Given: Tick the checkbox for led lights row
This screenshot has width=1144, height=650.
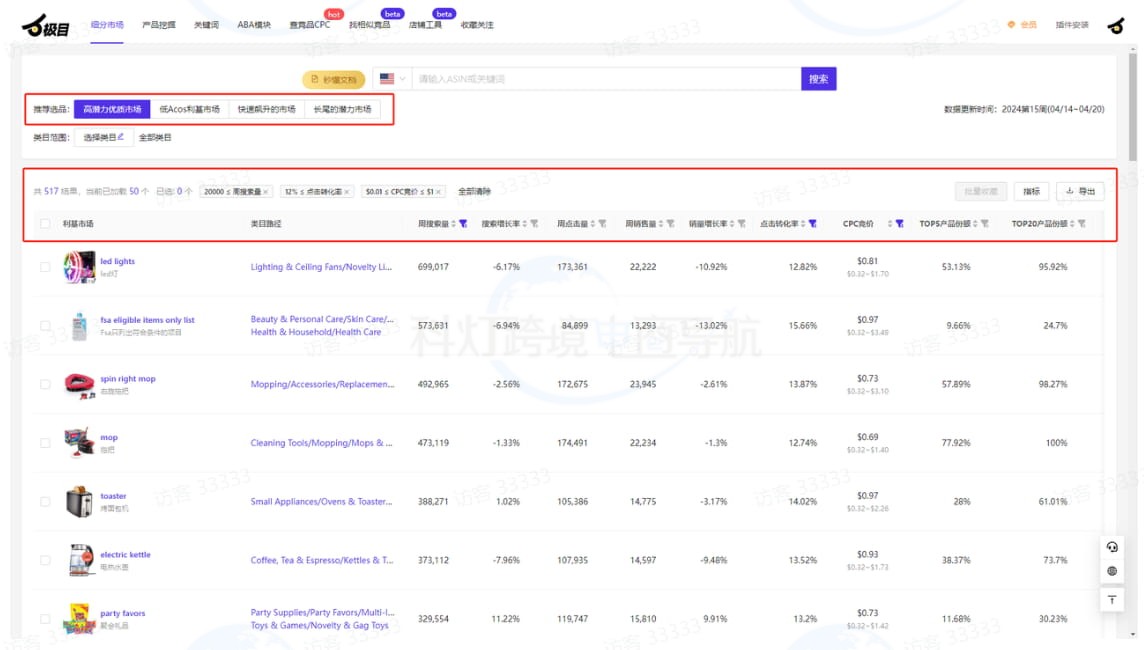Looking at the screenshot, I should 45,267.
